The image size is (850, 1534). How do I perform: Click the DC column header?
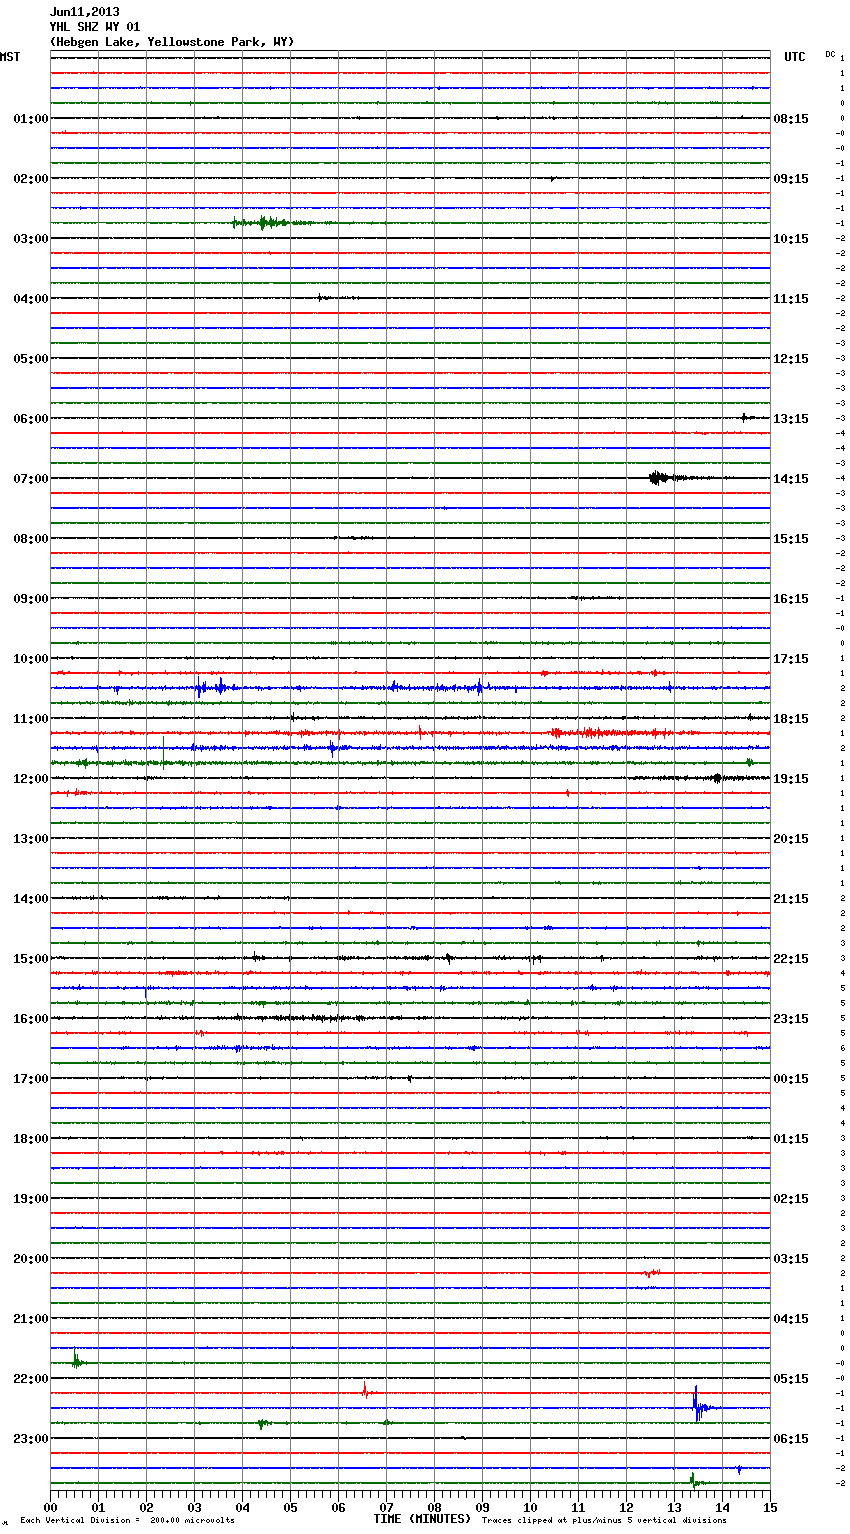click(x=830, y=54)
